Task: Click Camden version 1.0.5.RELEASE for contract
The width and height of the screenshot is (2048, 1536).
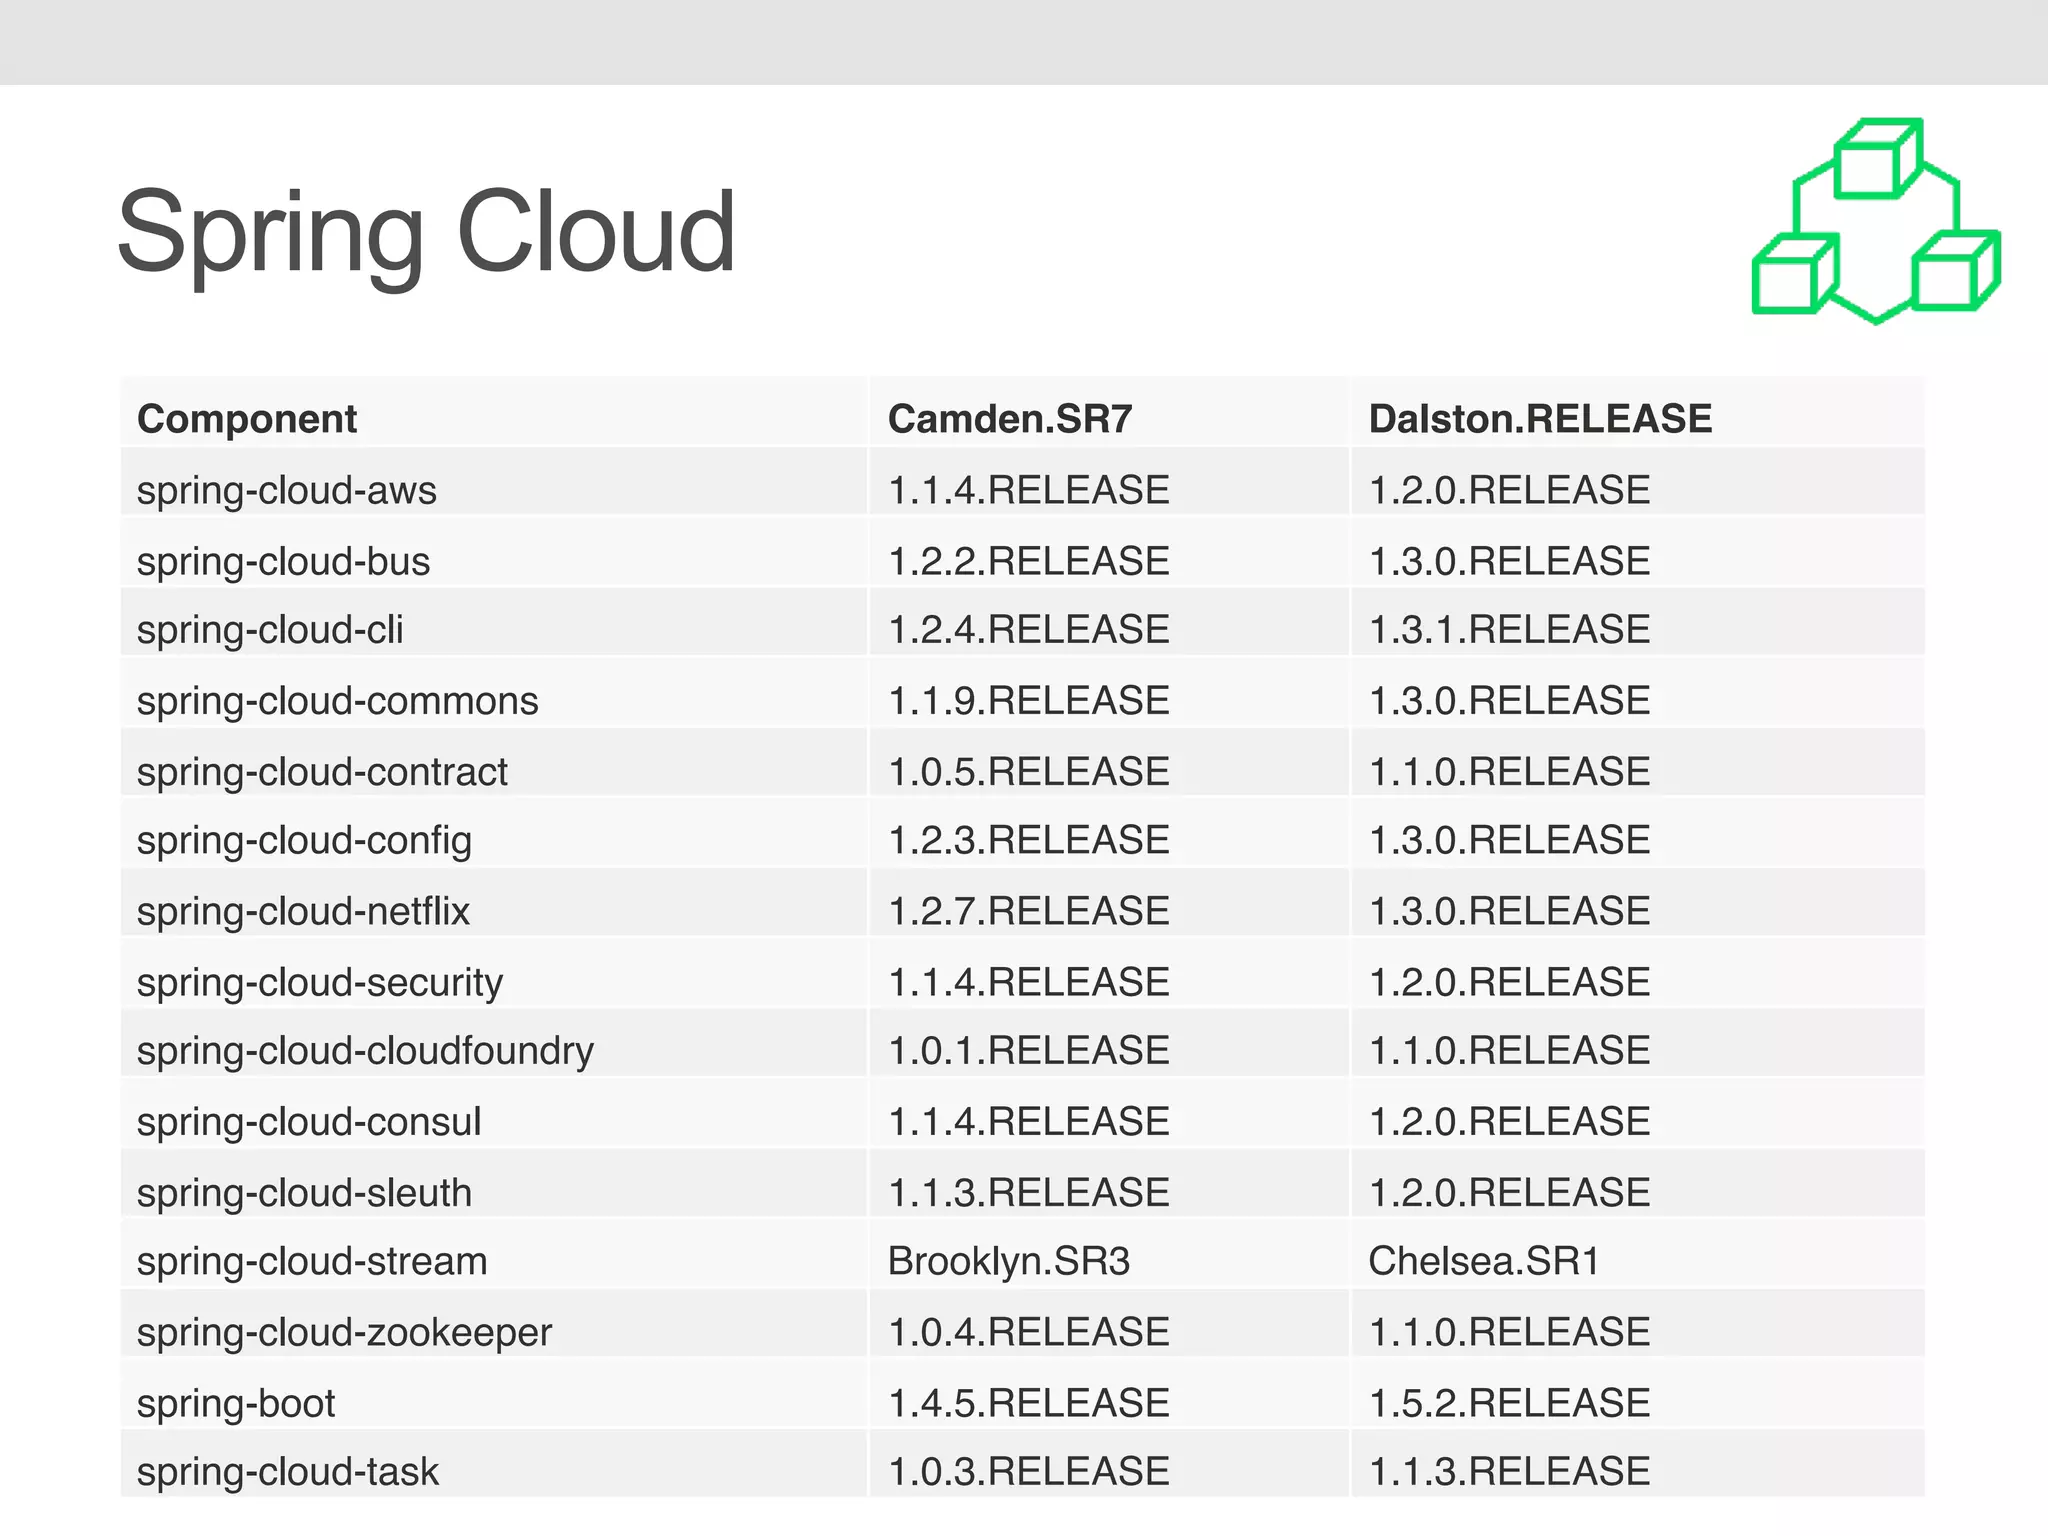Action: pos(1029,772)
